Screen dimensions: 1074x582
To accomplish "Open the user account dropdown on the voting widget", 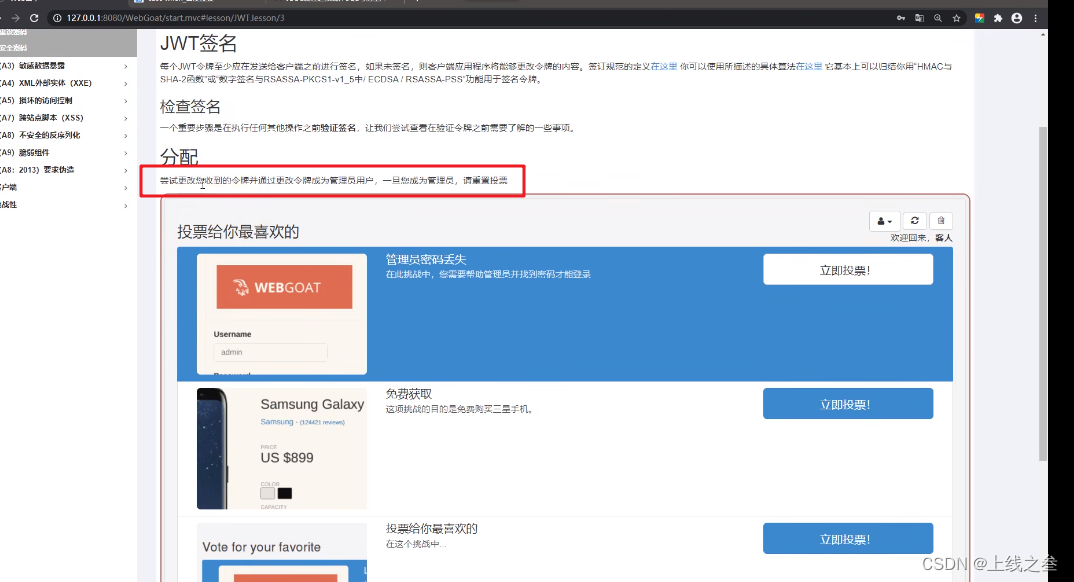I will pos(884,220).
